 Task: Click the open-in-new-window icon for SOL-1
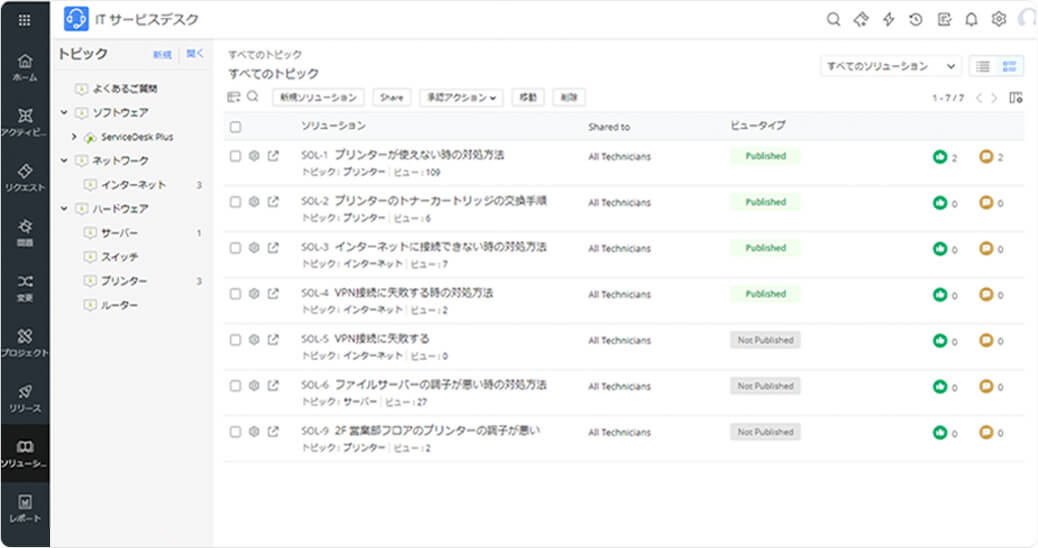pos(273,156)
